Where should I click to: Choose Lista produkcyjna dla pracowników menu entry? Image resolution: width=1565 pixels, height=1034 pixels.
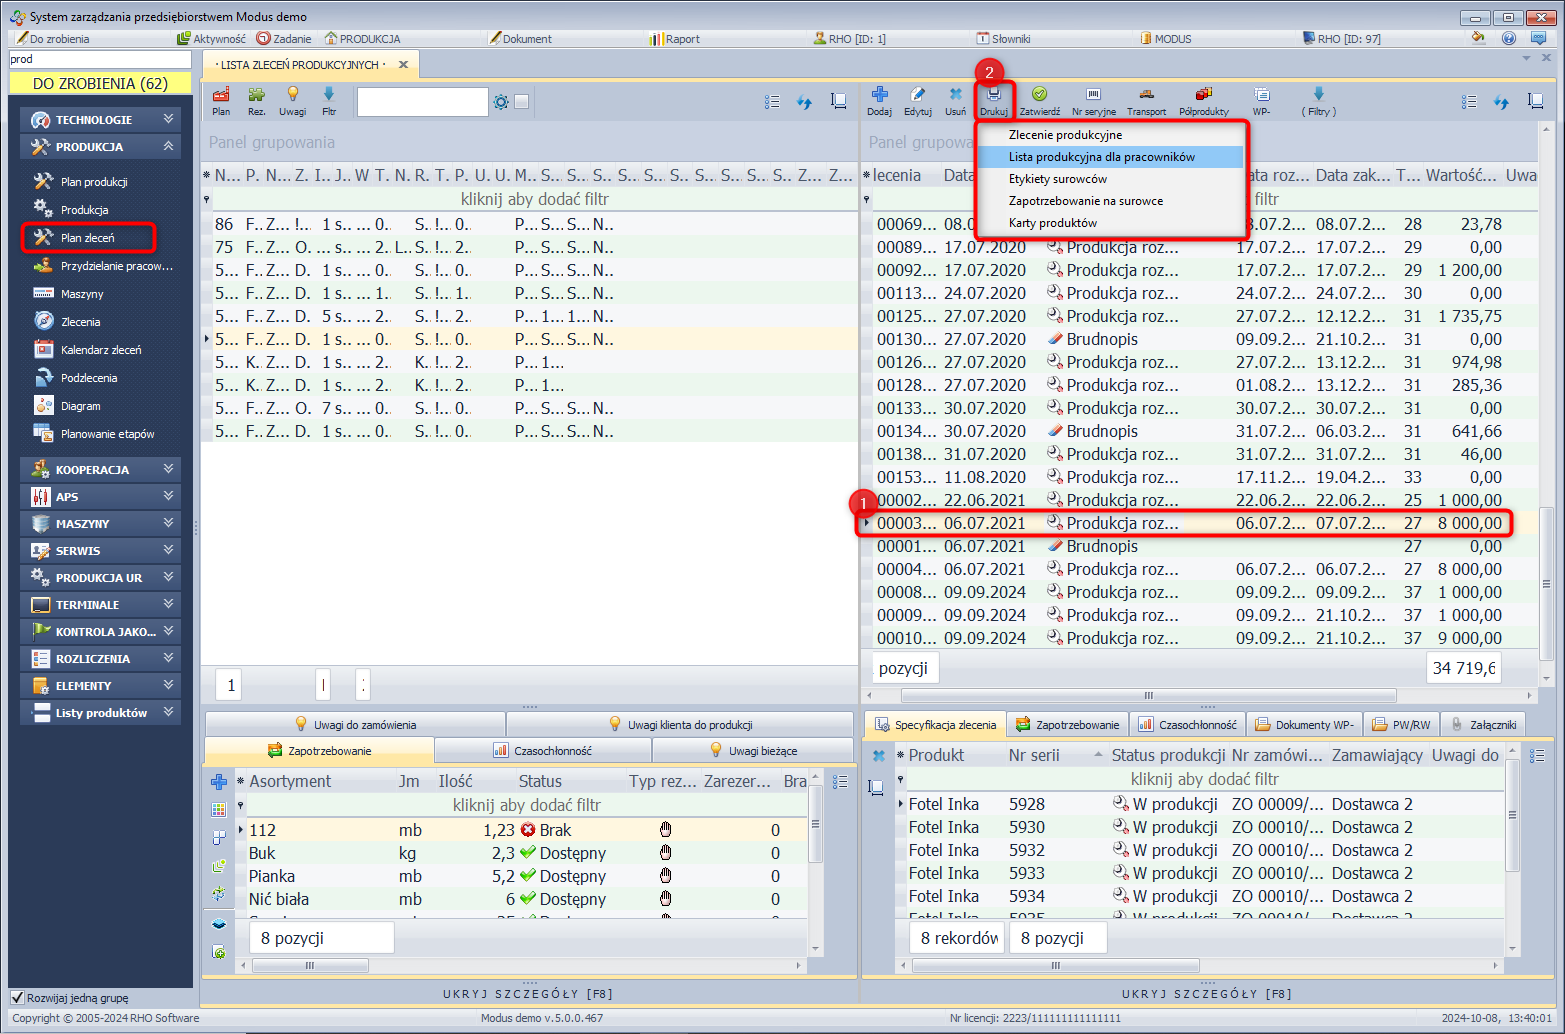pyautogui.click(x=1101, y=157)
